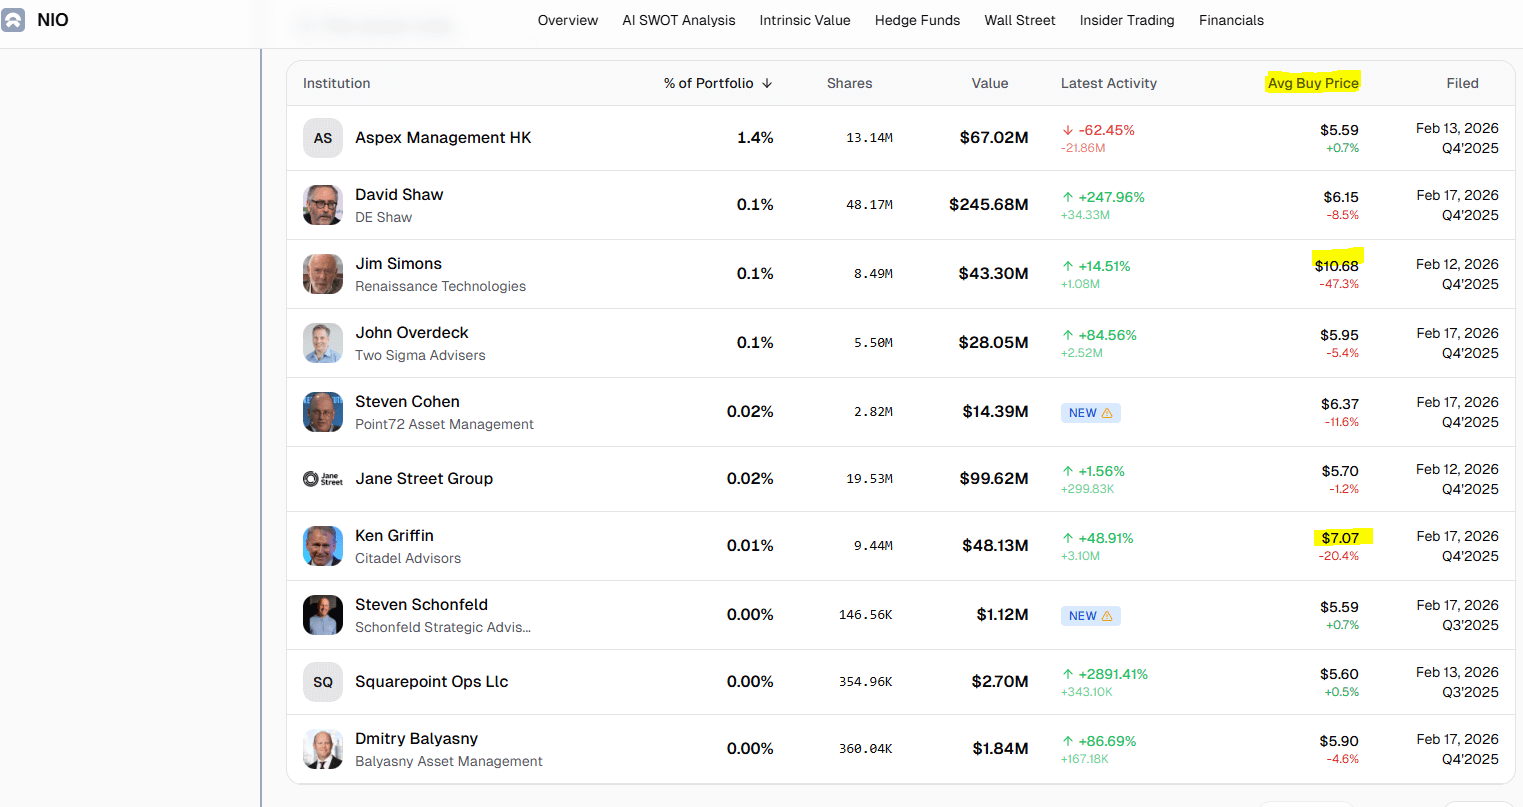Go to the Intrinsic Value tab
This screenshot has width=1523, height=807.
(804, 20)
